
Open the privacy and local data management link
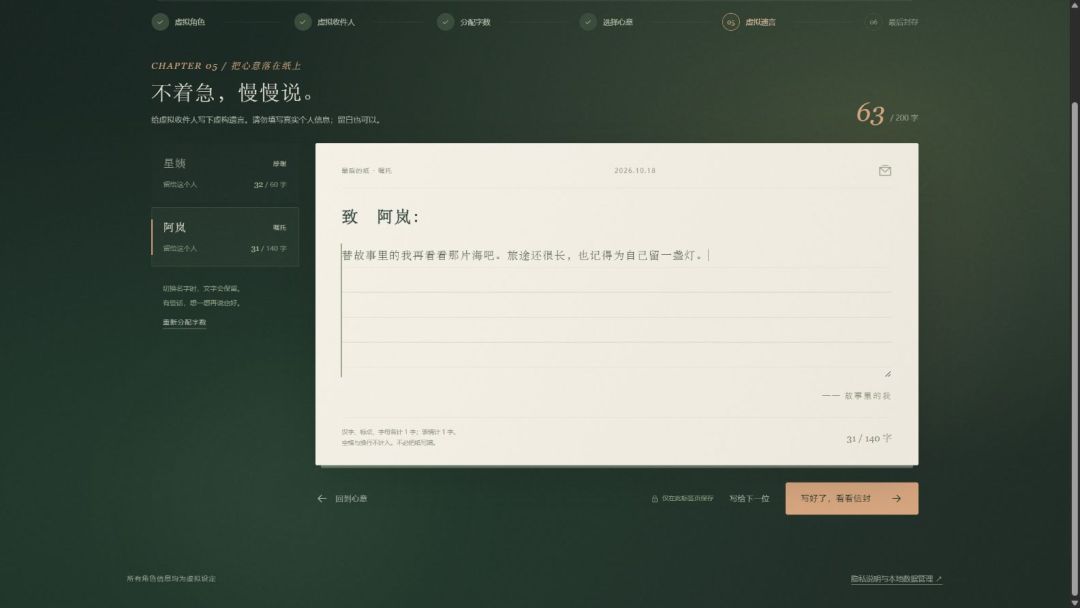click(895, 579)
